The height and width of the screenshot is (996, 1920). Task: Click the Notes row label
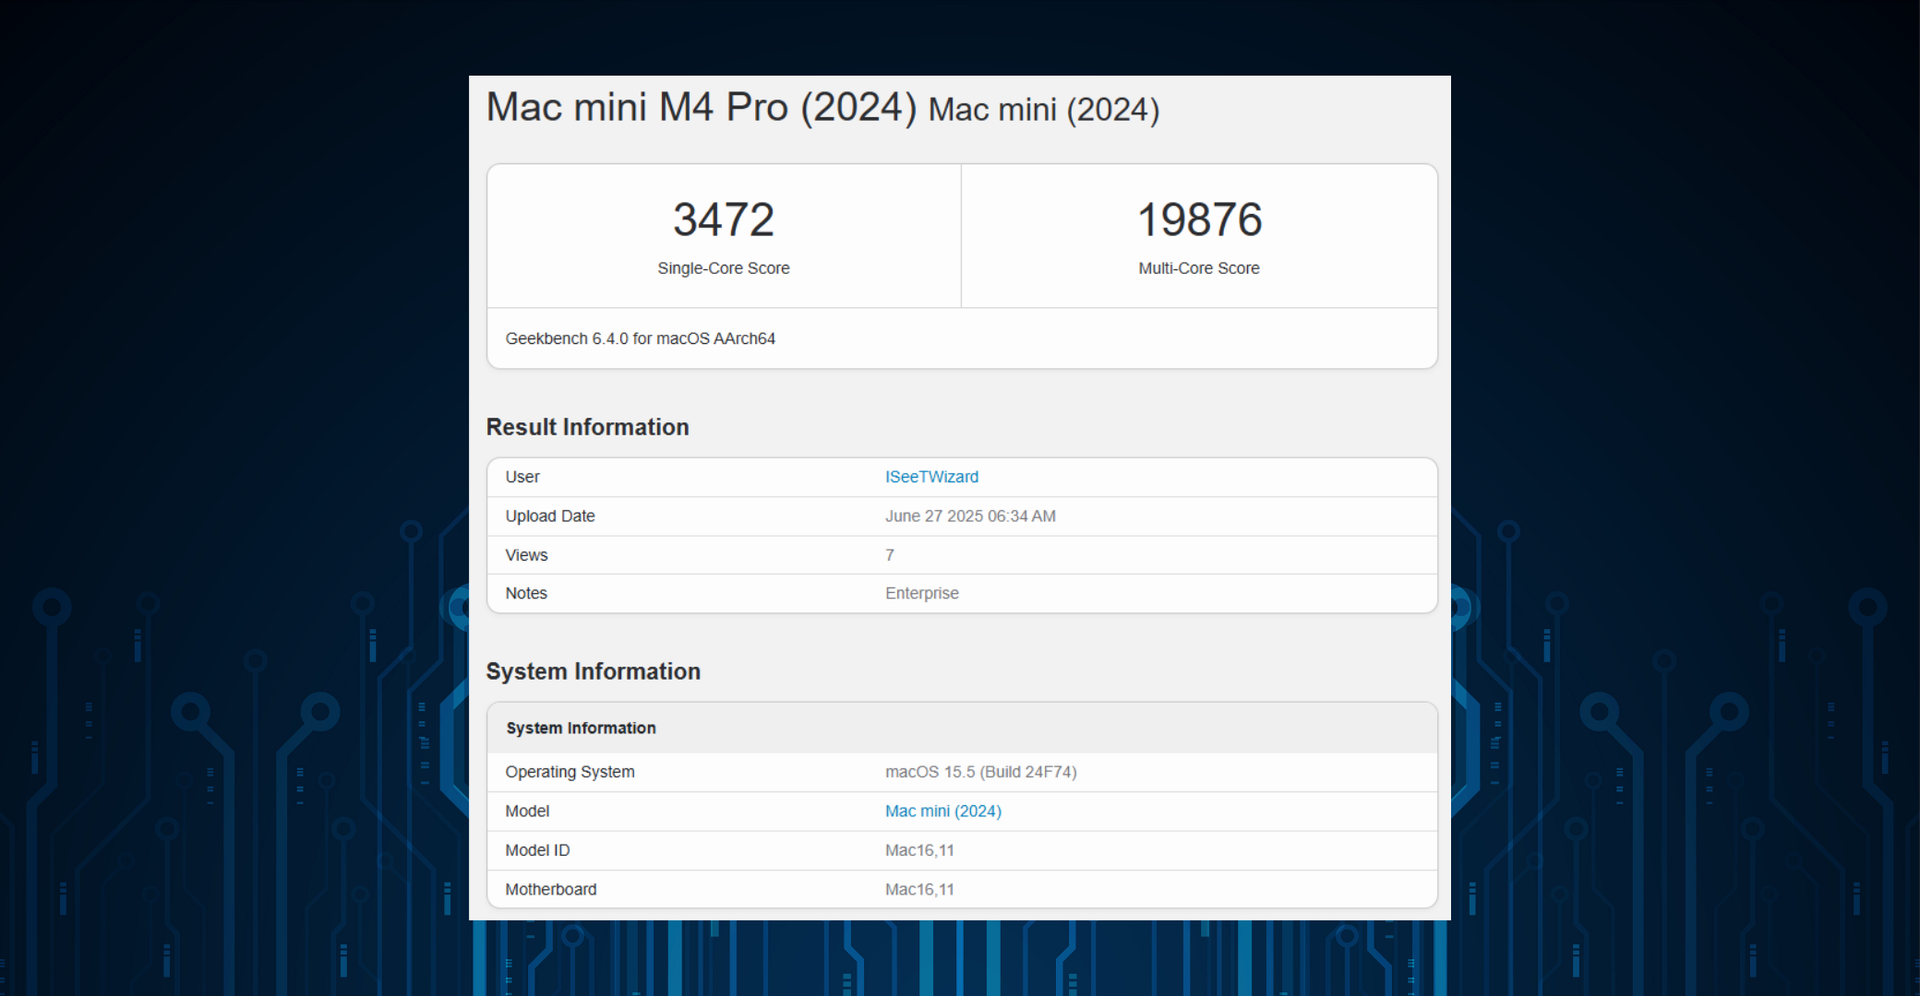click(526, 593)
